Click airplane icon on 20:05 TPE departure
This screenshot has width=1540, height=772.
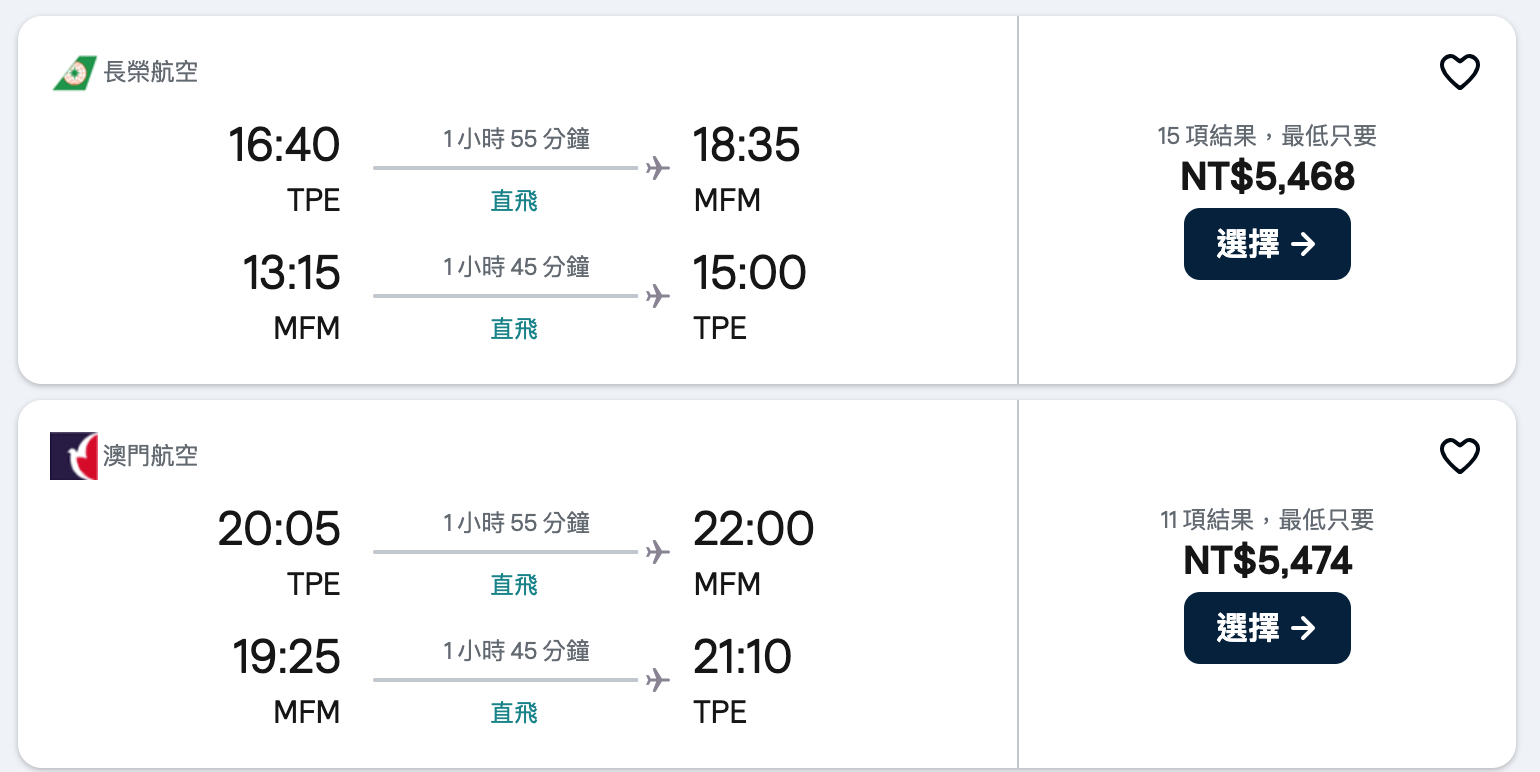pos(657,552)
